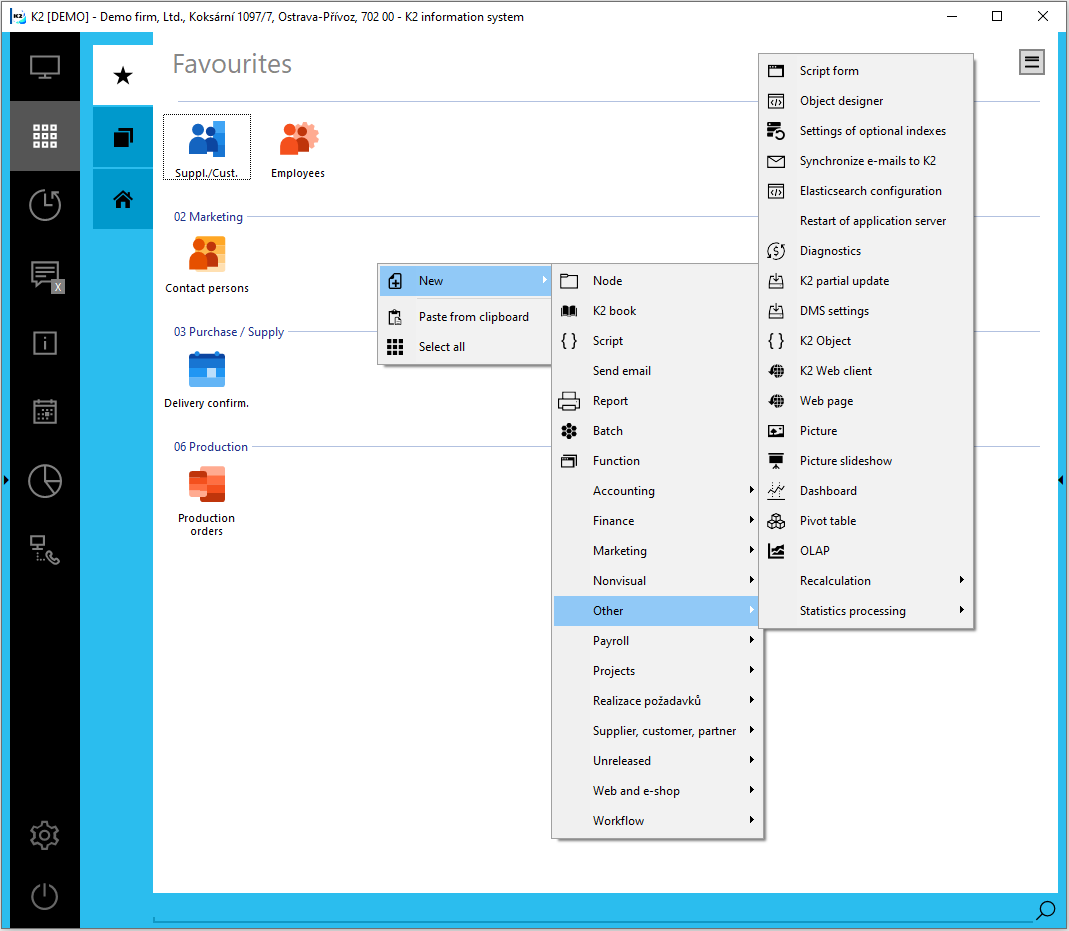Choose Restart of application server
Screen dimensions: 1069x931
pyautogui.click(x=866, y=221)
